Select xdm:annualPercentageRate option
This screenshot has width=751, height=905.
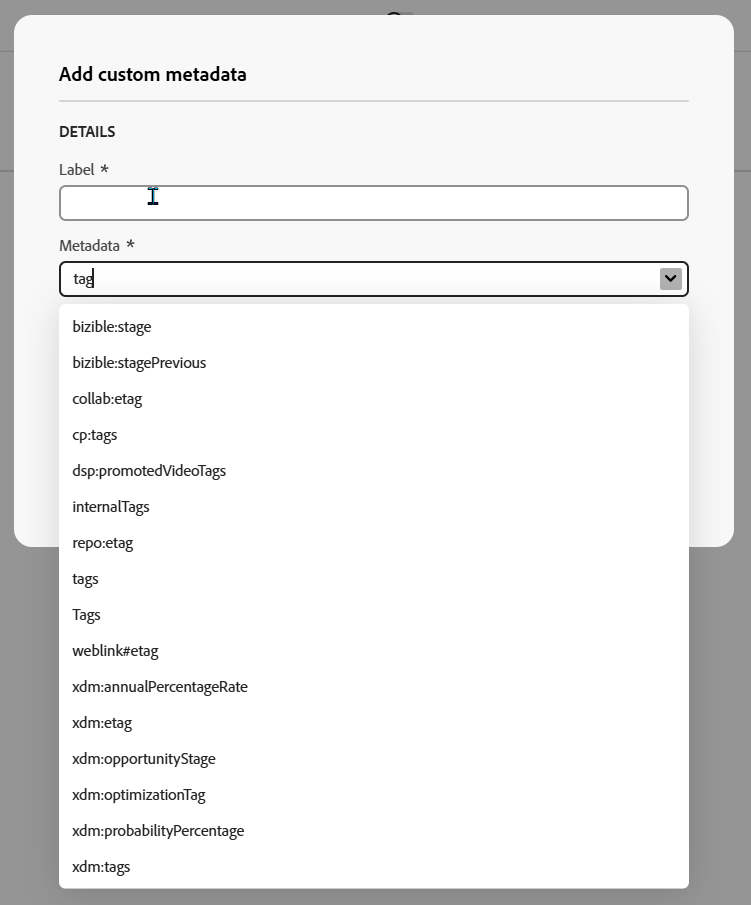pyautogui.click(x=160, y=687)
